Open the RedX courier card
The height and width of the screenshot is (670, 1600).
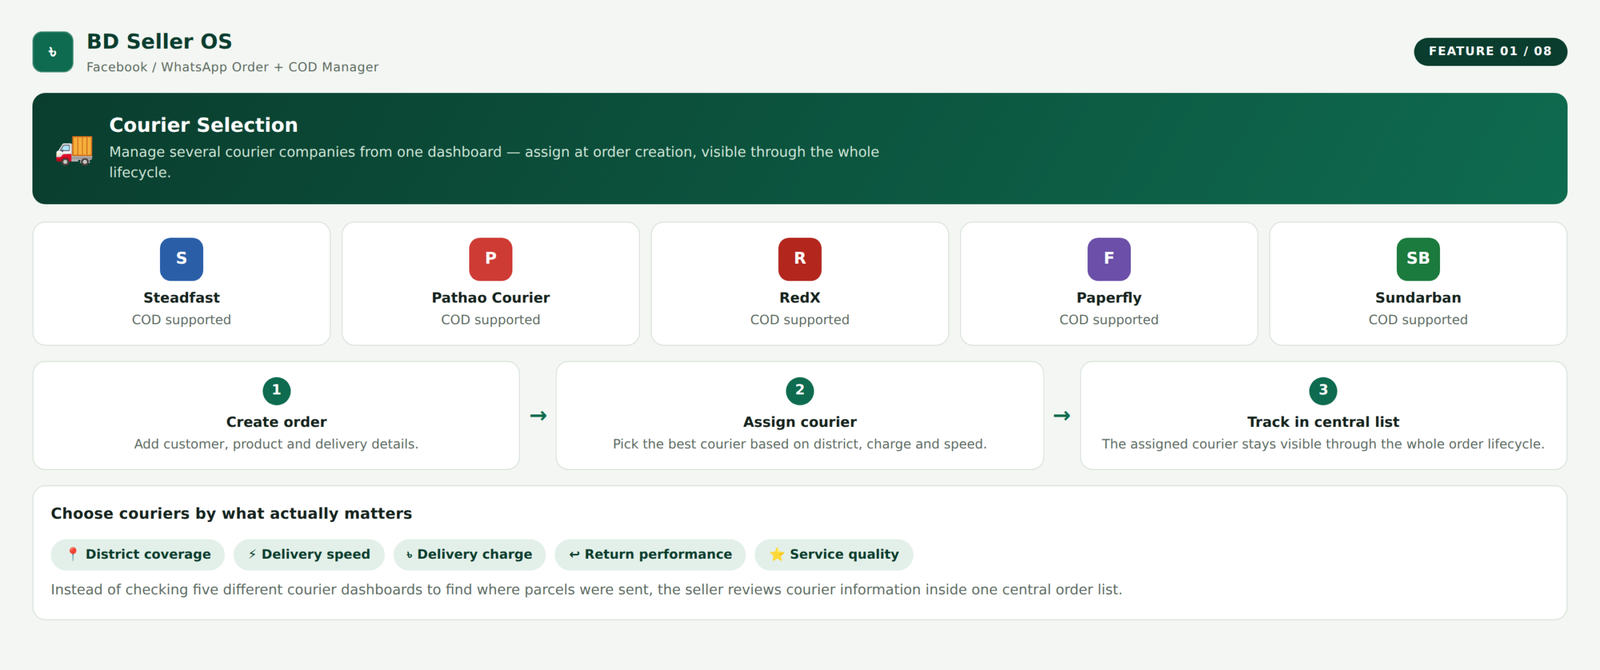(x=800, y=284)
